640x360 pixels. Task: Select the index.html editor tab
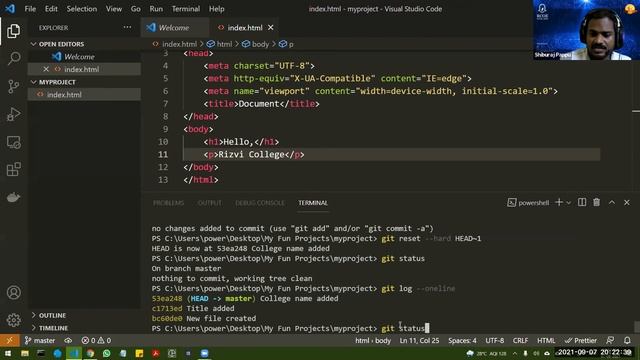[244, 27]
